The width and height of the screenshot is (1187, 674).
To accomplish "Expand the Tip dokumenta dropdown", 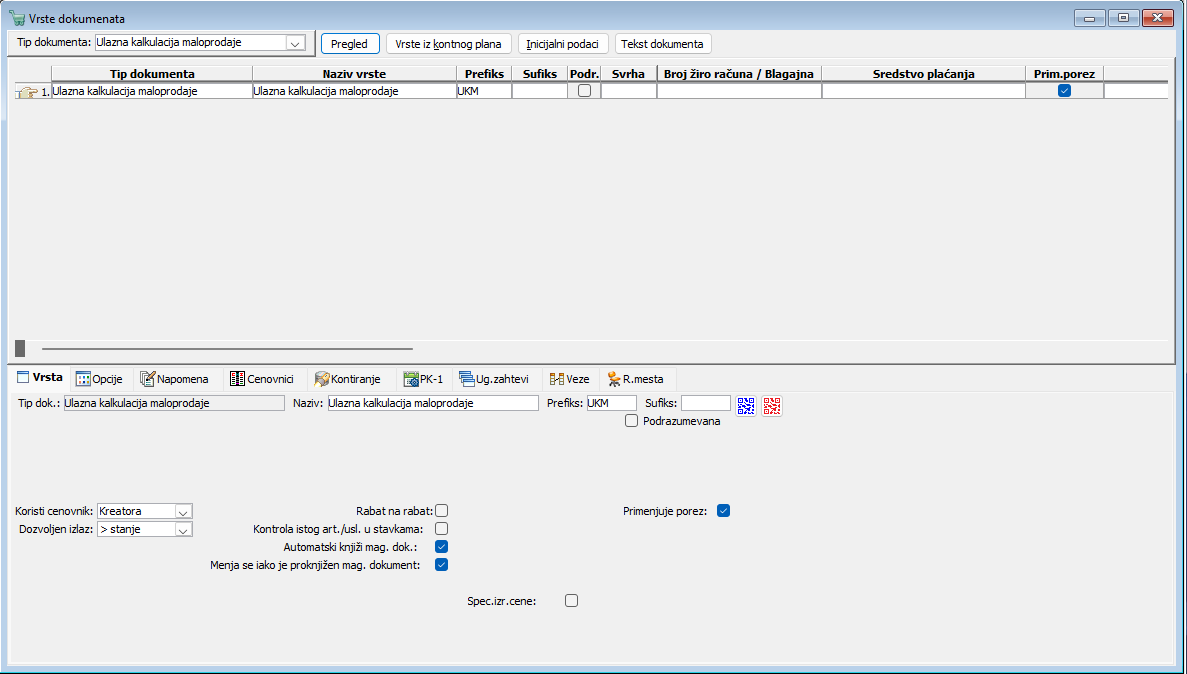I will pyautogui.click(x=295, y=43).
